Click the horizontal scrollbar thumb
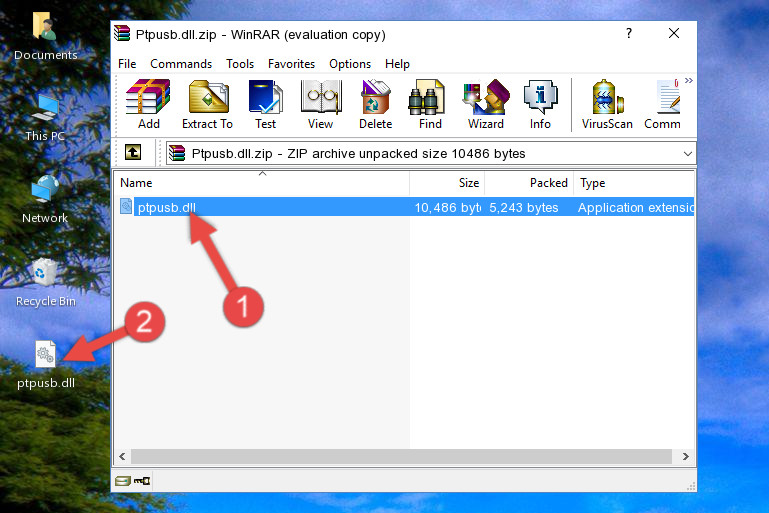 (401, 456)
